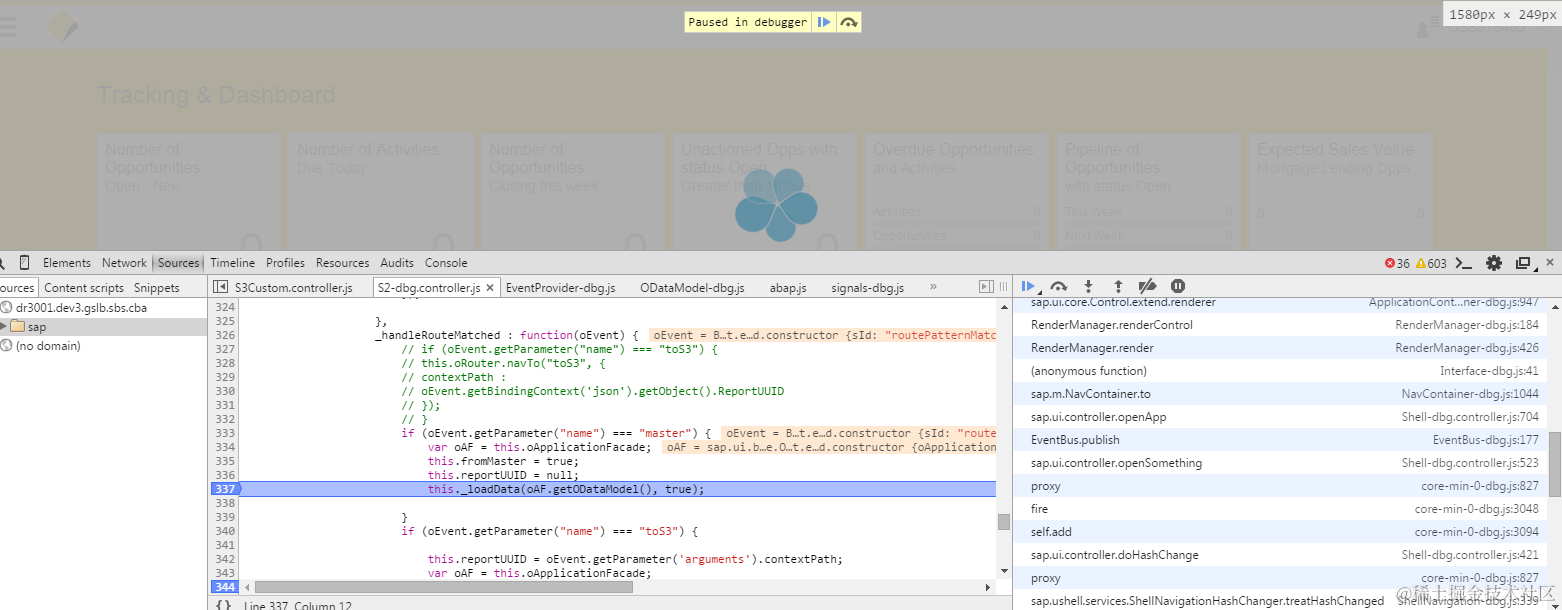Open Shell-dbg.controller.js:704 source link
This screenshot has width=1562, height=610.
click(1470, 417)
